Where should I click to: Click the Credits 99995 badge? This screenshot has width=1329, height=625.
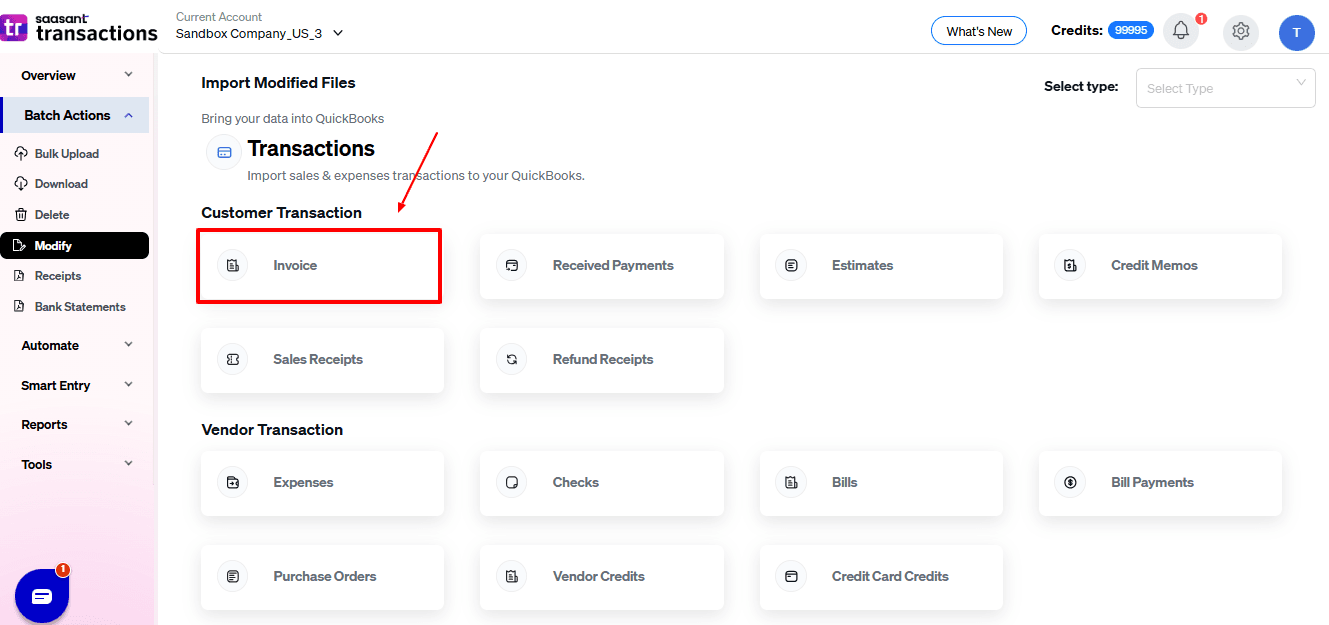[x=1130, y=31]
